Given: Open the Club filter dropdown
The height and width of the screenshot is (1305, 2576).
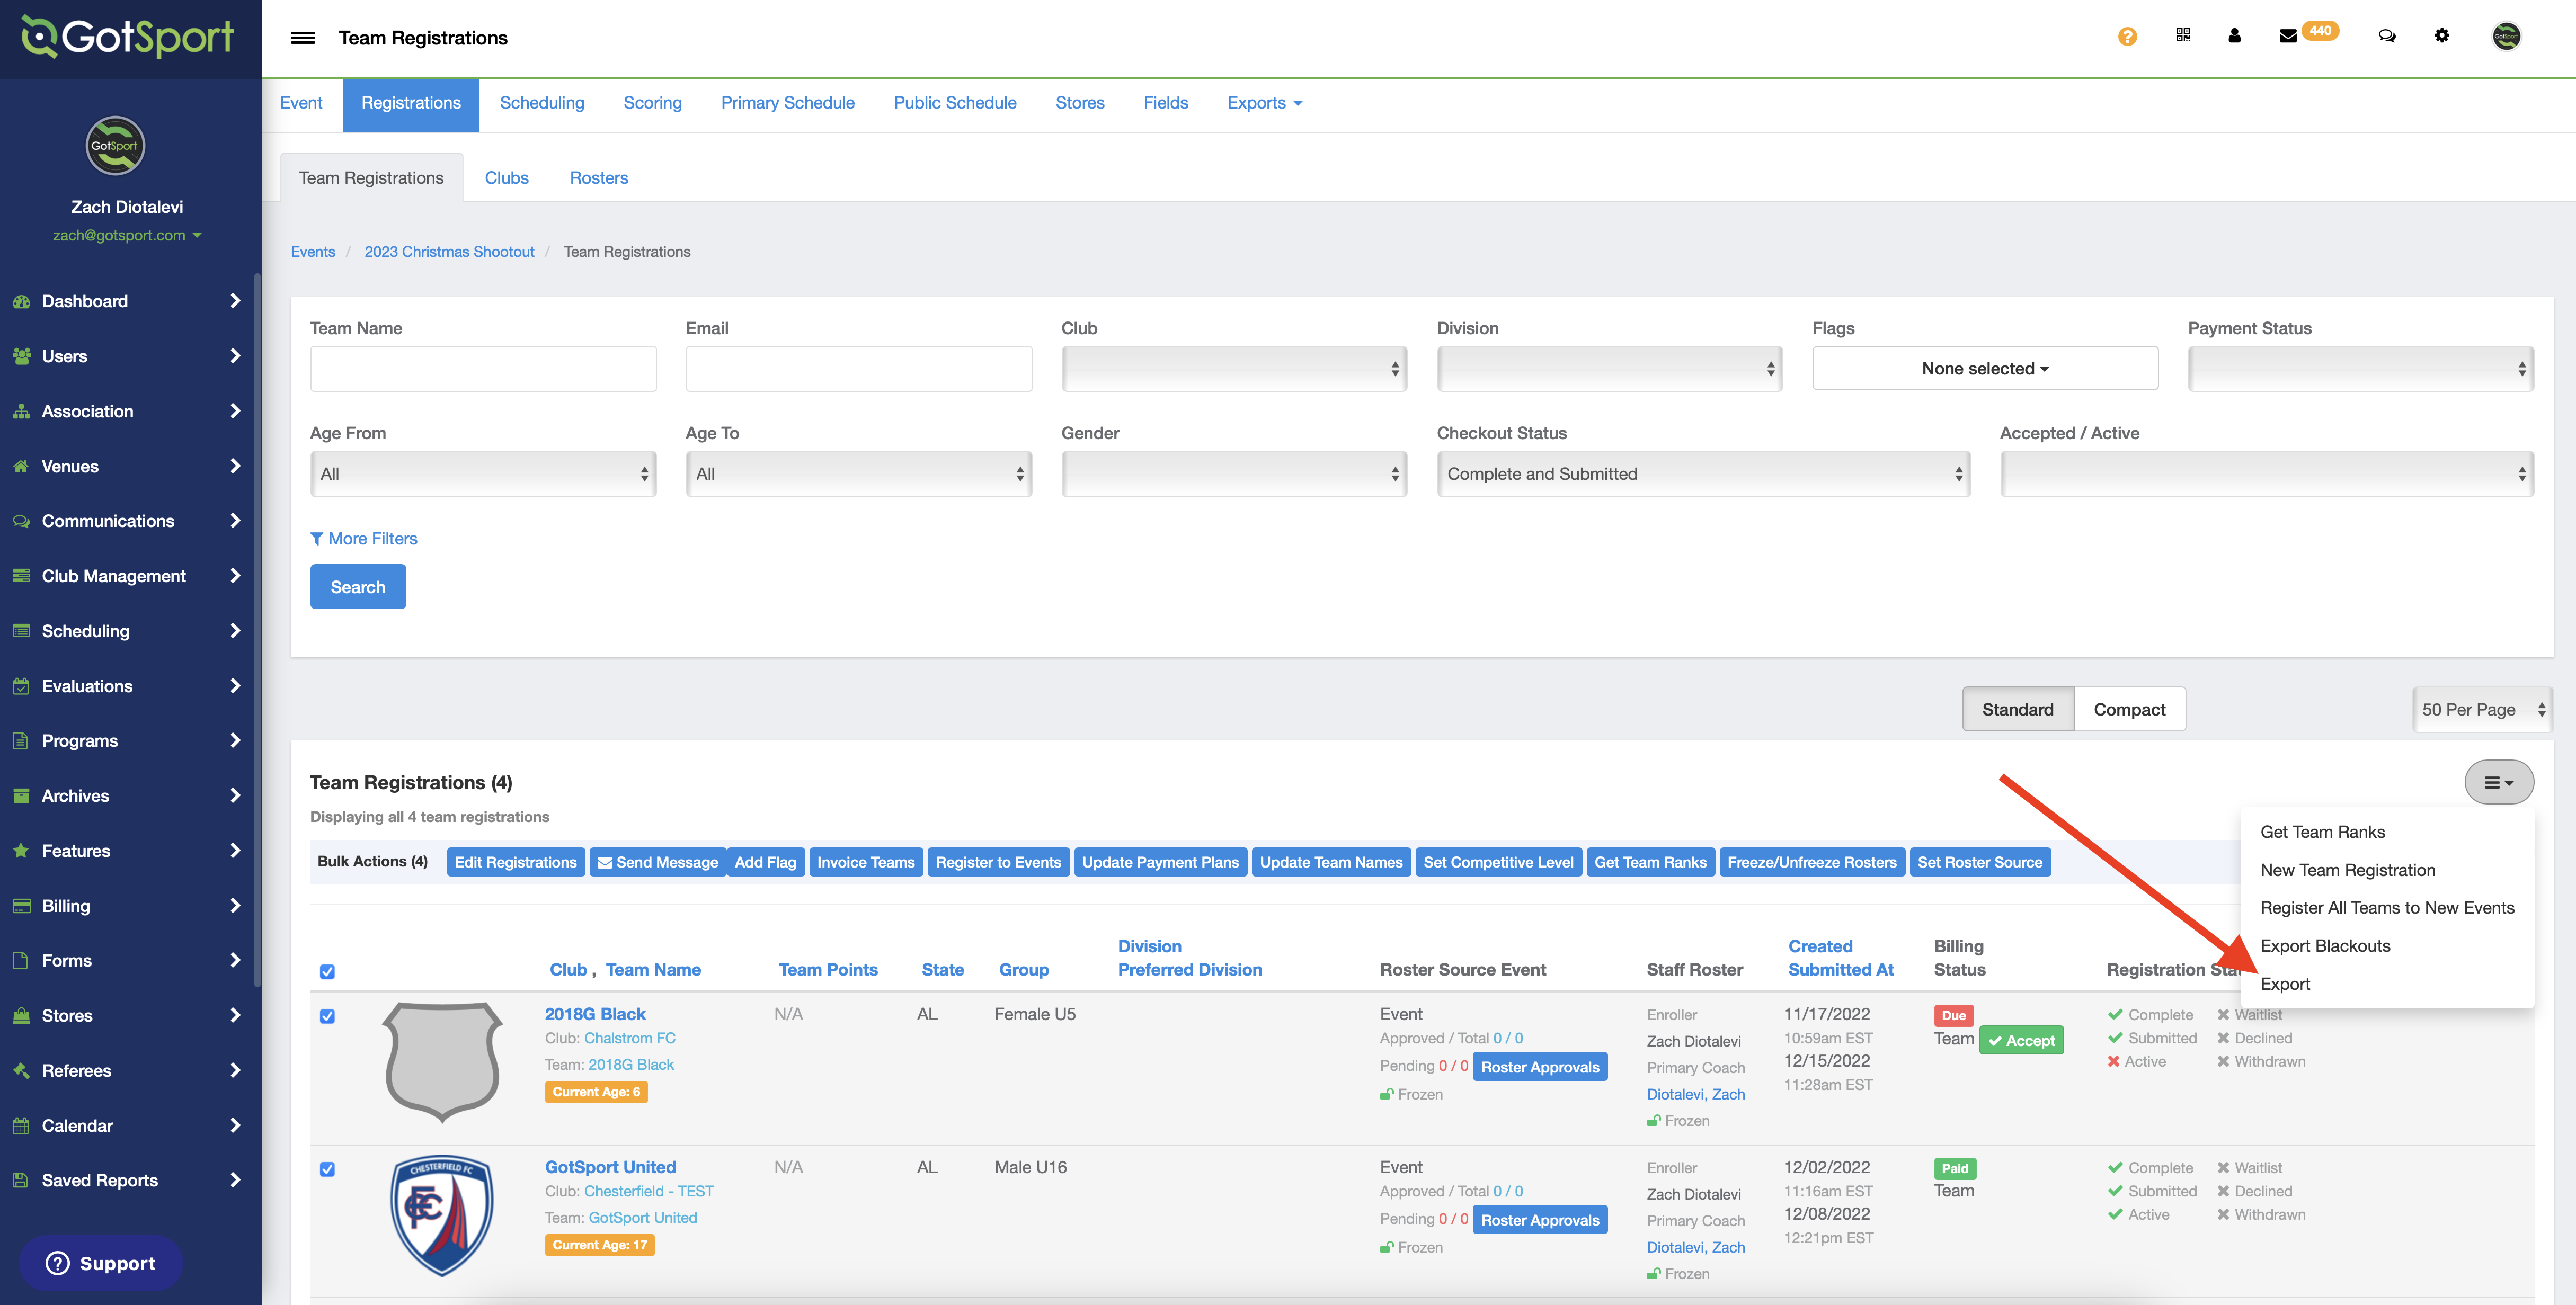Looking at the screenshot, I should (1233, 369).
